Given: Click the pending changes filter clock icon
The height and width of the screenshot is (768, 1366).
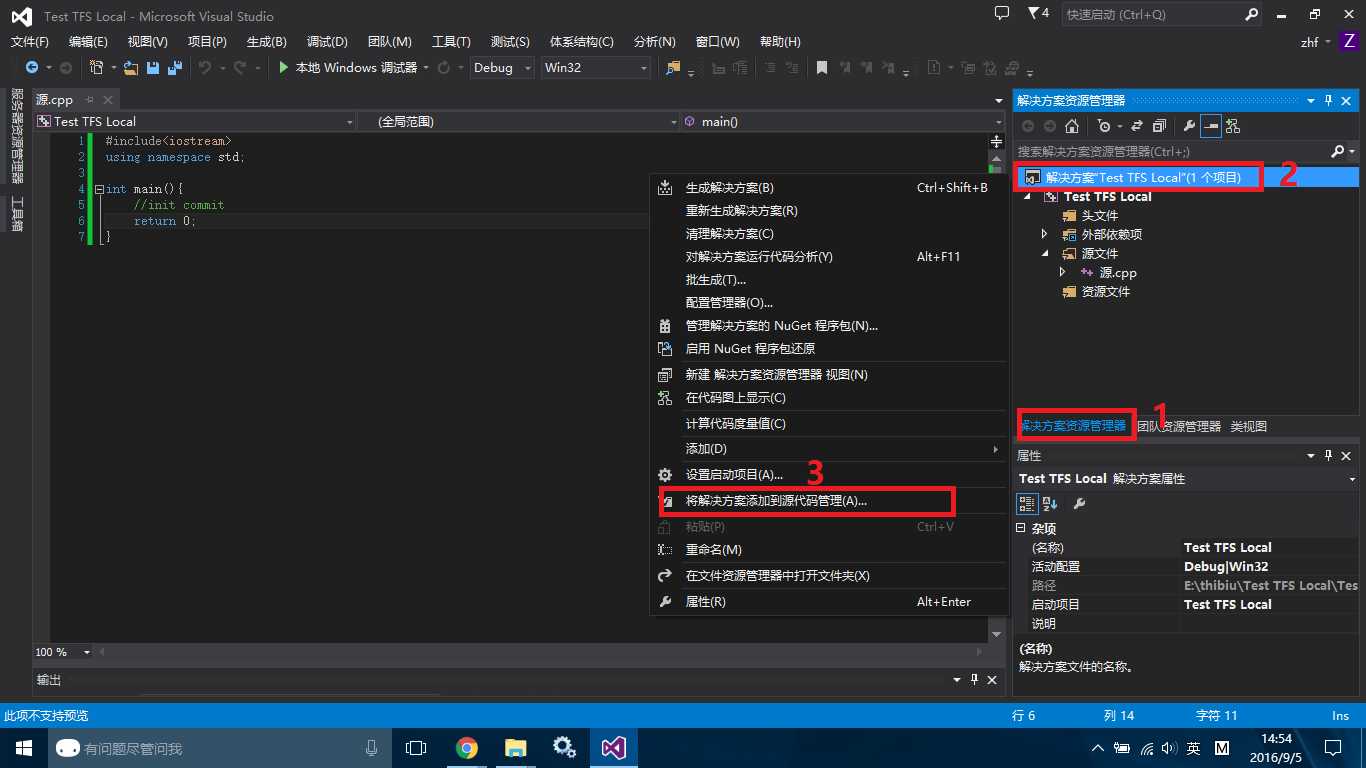Looking at the screenshot, I should tap(1104, 126).
